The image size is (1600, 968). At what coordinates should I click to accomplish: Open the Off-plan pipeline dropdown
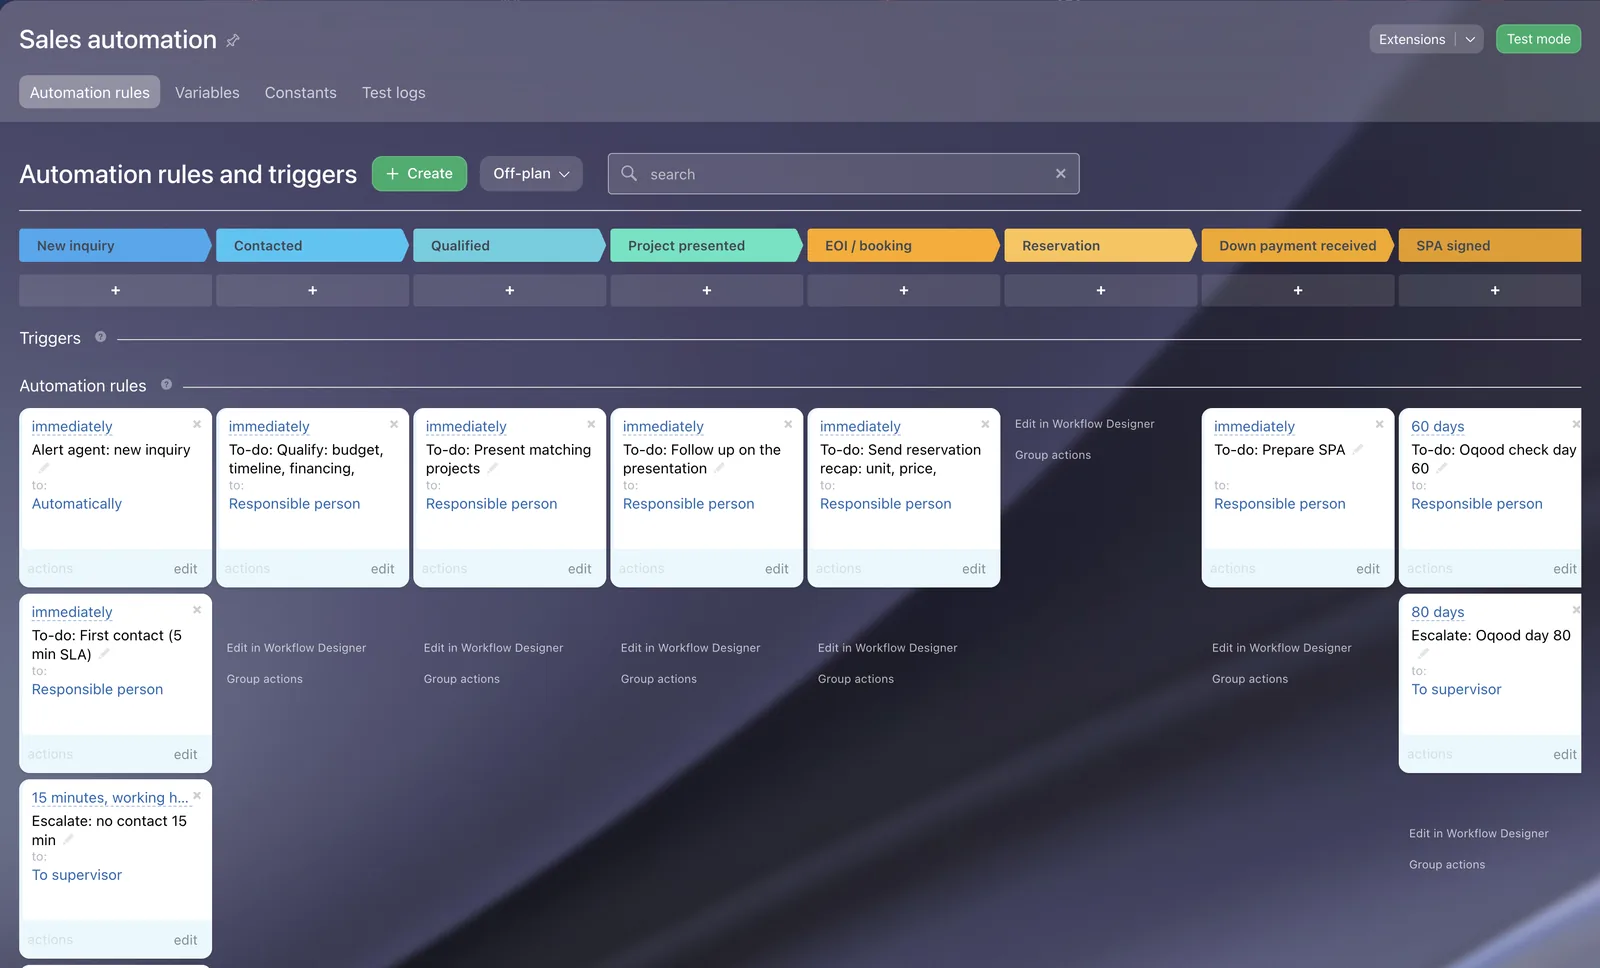(531, 174)
